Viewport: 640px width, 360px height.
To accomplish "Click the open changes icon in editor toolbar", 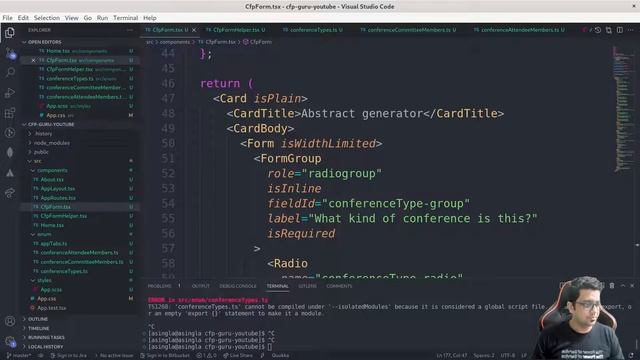I will pos(609,30).
